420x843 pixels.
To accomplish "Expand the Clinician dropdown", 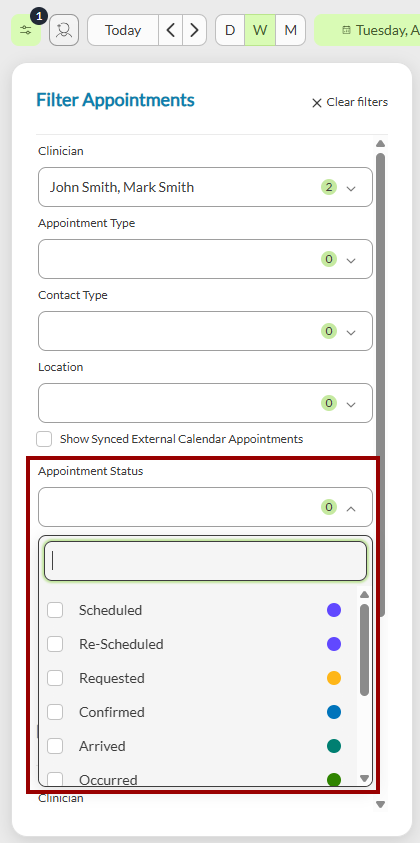I will [x=205, y=187].
